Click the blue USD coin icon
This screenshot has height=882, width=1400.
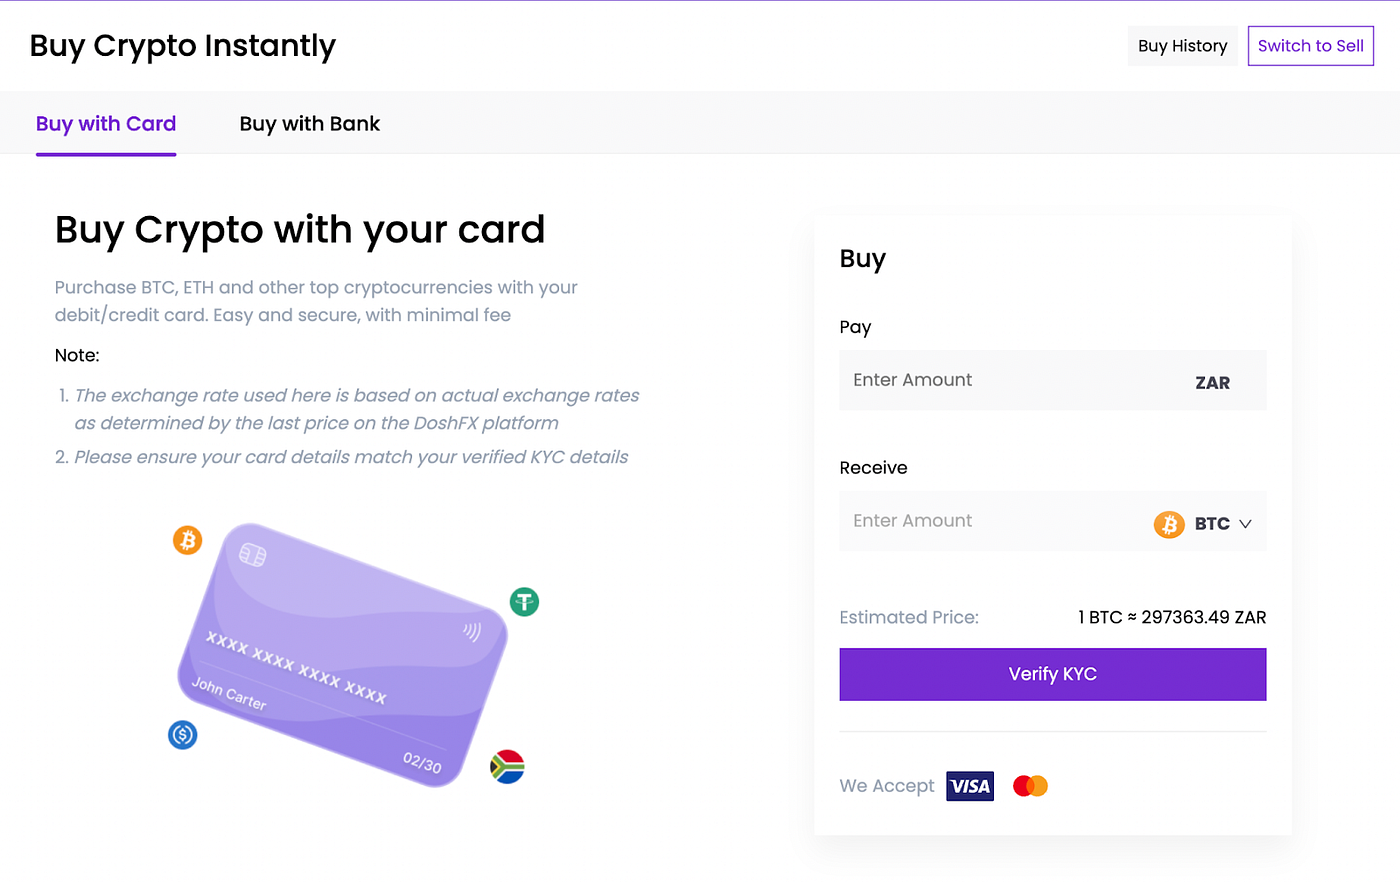tap(182, 735)
